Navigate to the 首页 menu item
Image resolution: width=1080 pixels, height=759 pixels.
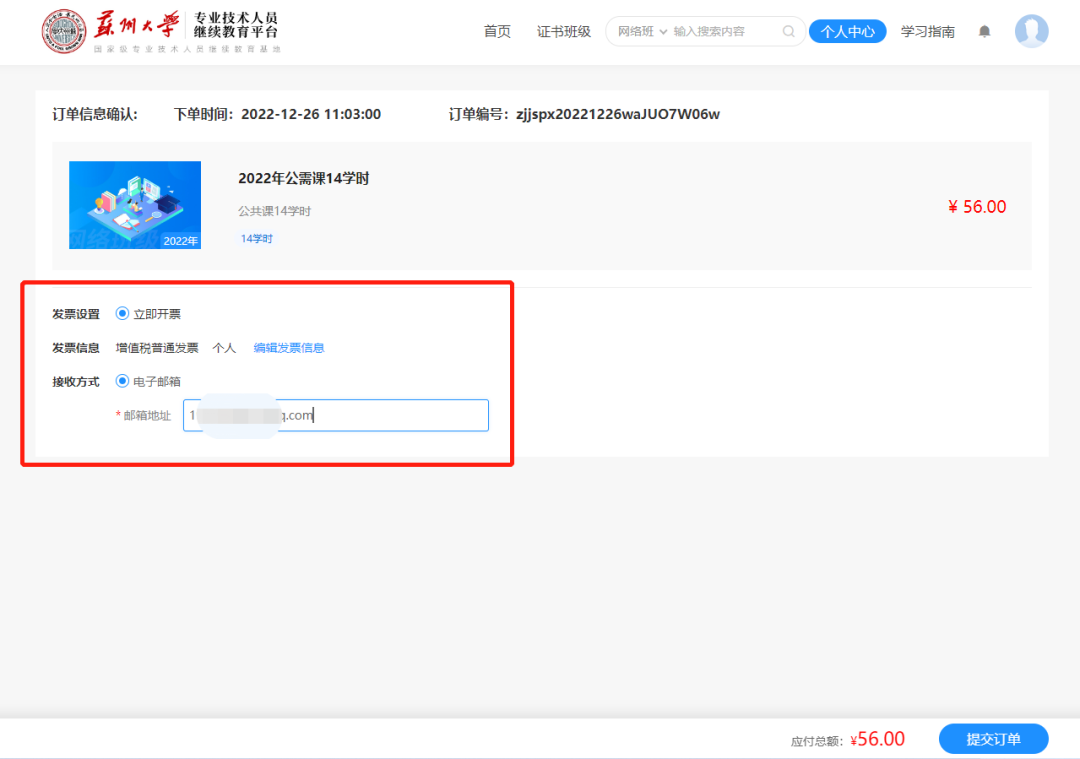[497, 31]
